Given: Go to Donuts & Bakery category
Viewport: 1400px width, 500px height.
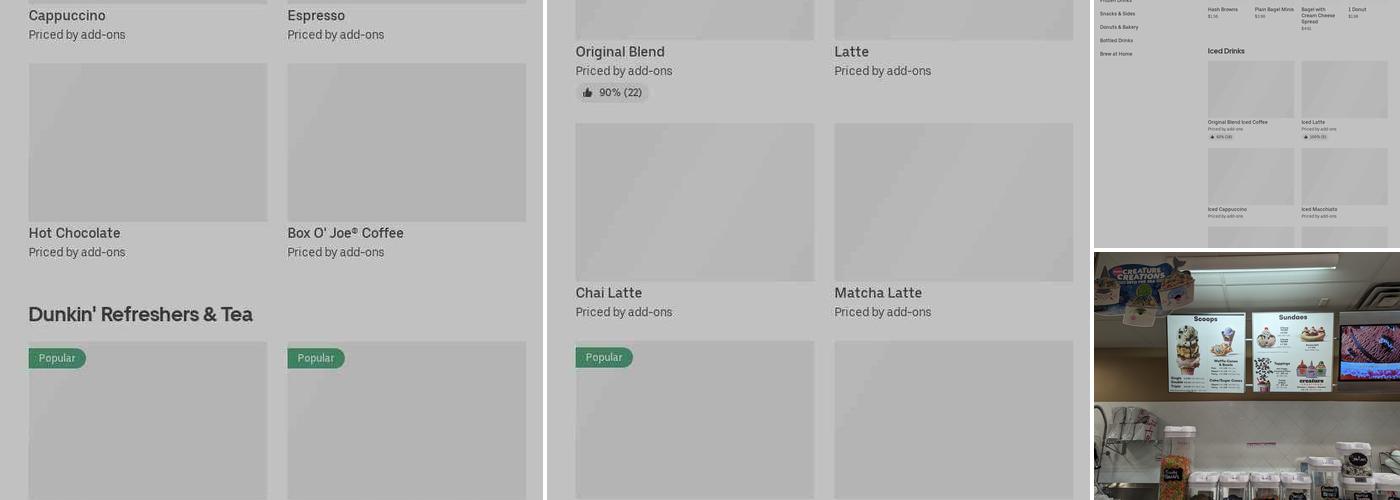Looking at the screenshot, I should click(1119, 27).
